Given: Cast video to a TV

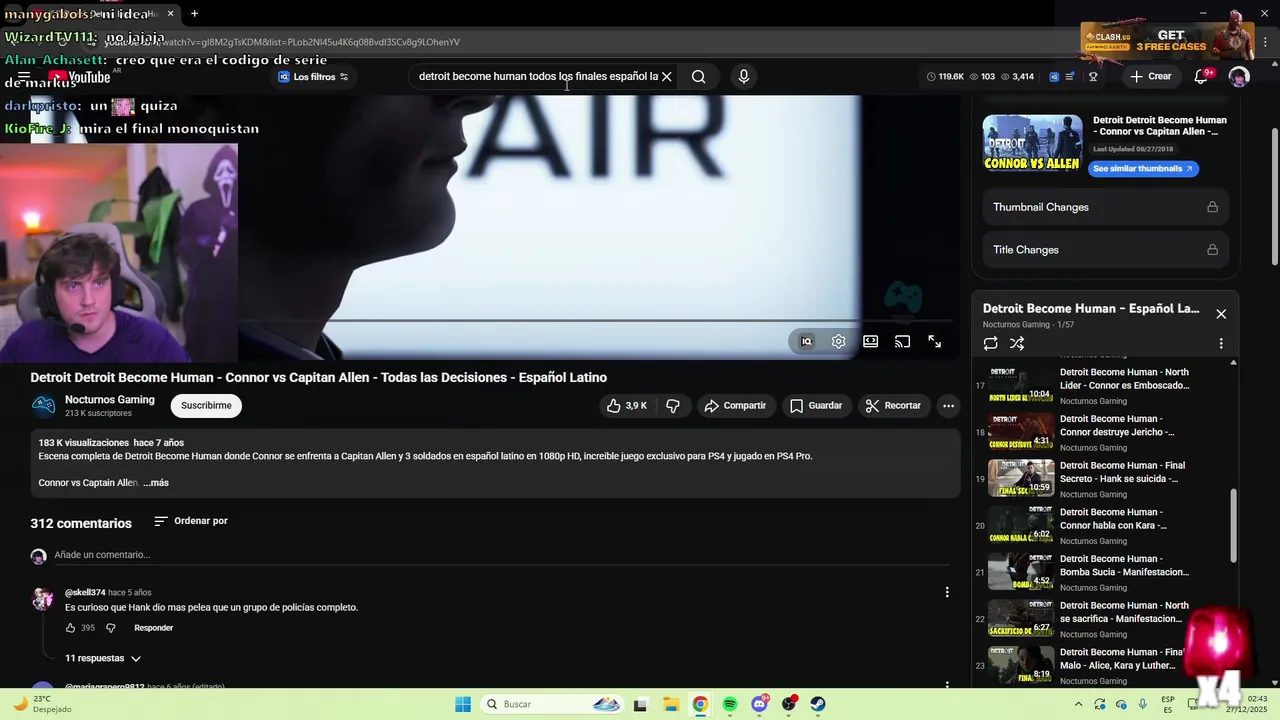Looking at the screenshot, I should (902, 342).
